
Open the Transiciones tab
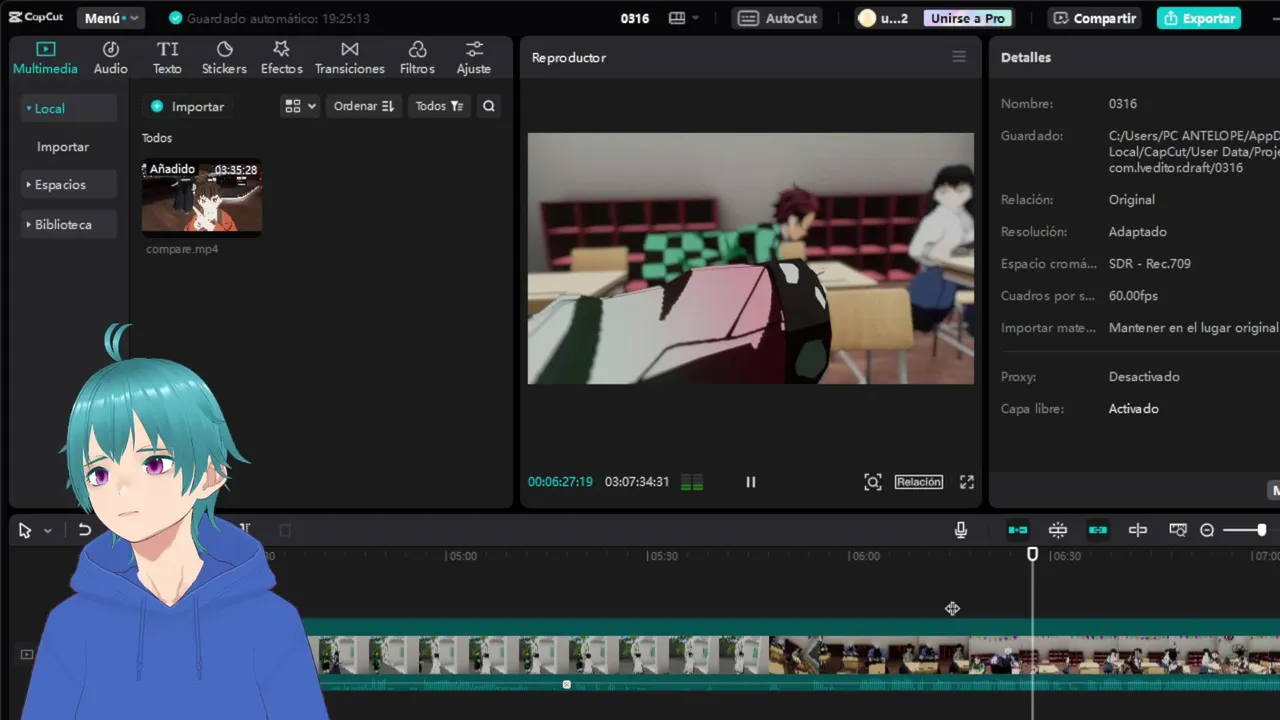(349, 58)
